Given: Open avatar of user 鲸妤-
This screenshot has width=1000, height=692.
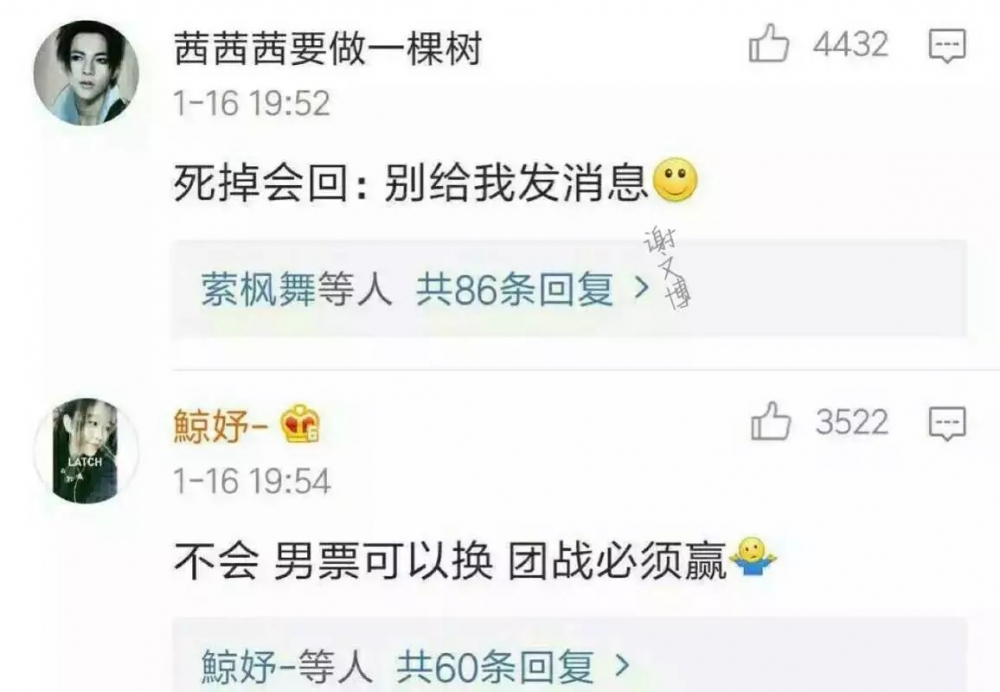Looking at the screenshot, I should tap(86, 451).
